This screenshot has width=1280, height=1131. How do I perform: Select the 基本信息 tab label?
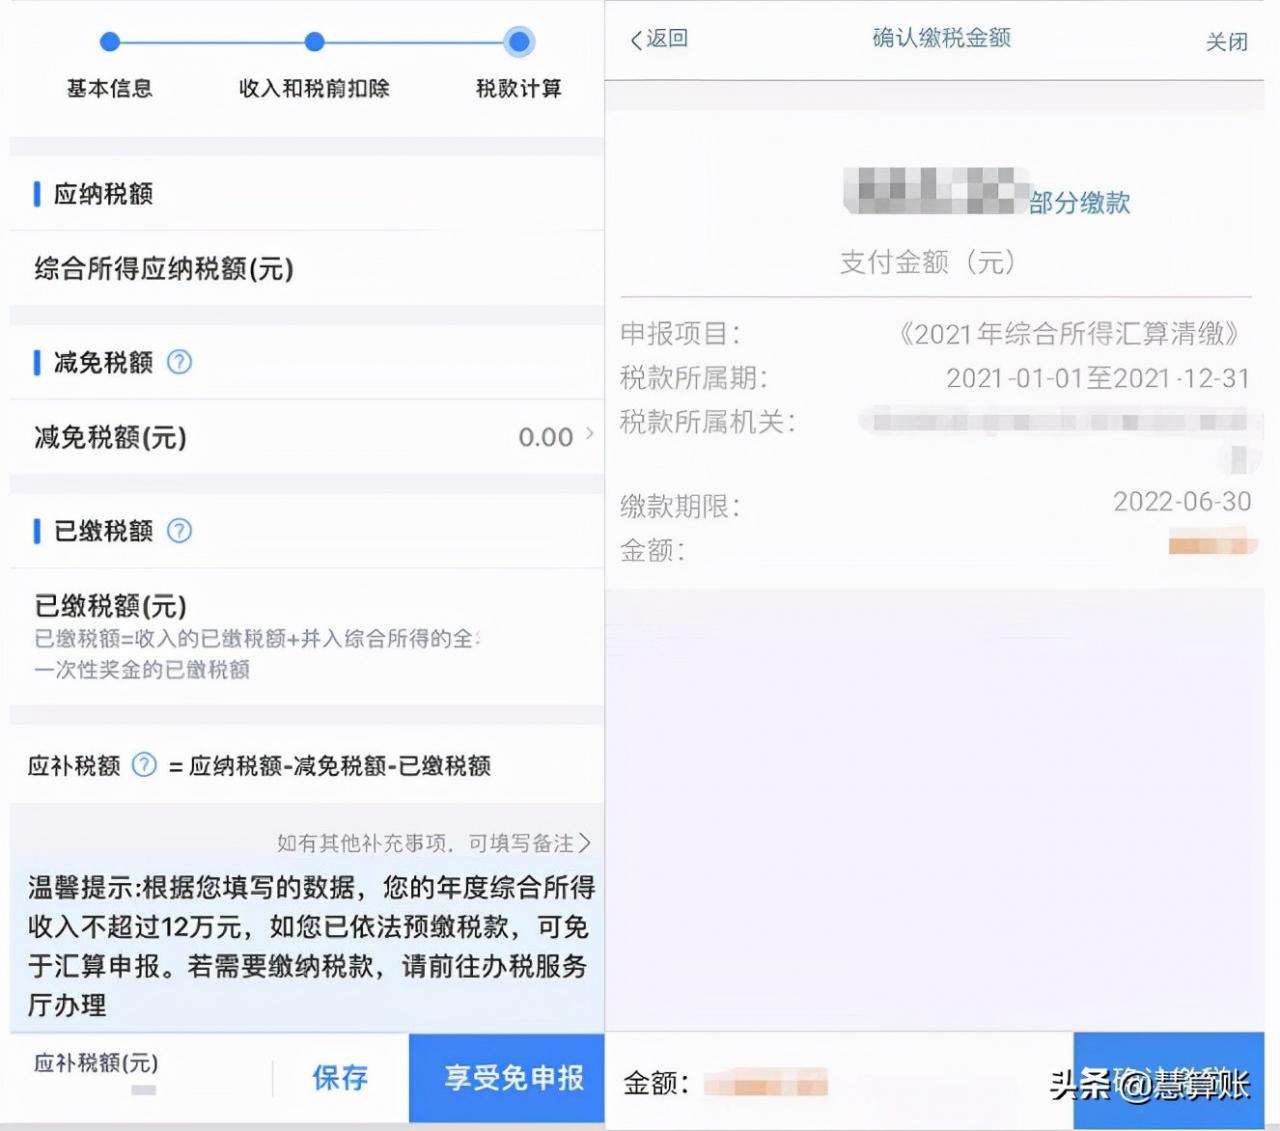(109, 89)
